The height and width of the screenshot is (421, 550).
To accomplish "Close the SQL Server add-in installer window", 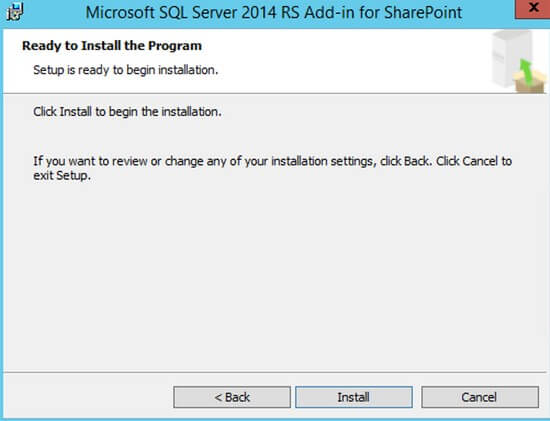I will click(532, 8).
